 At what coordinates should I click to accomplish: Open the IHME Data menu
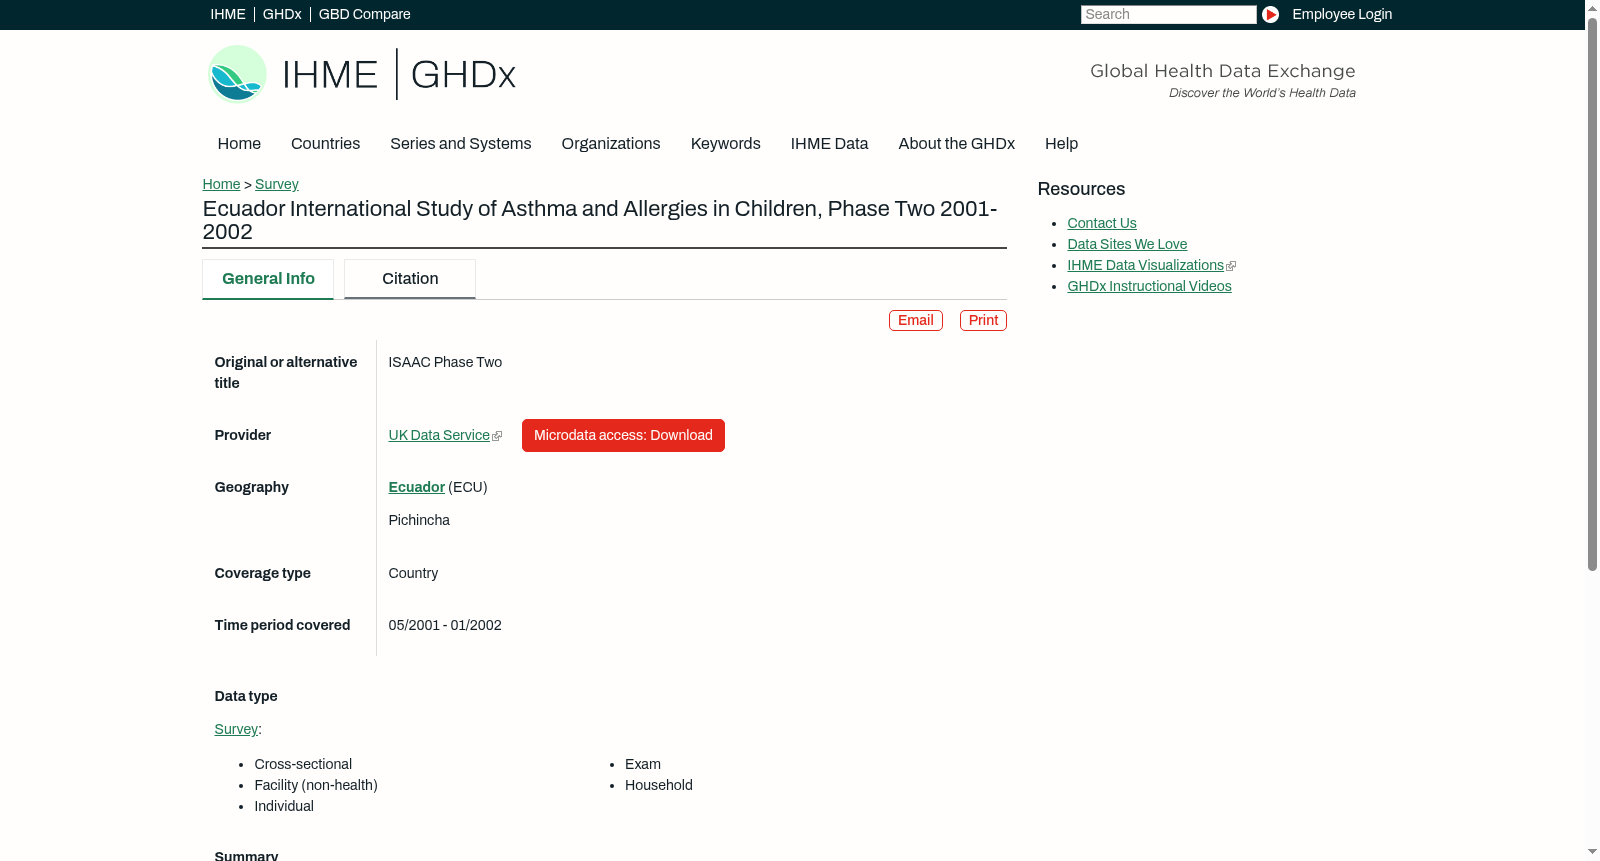(x=829, y=144)
